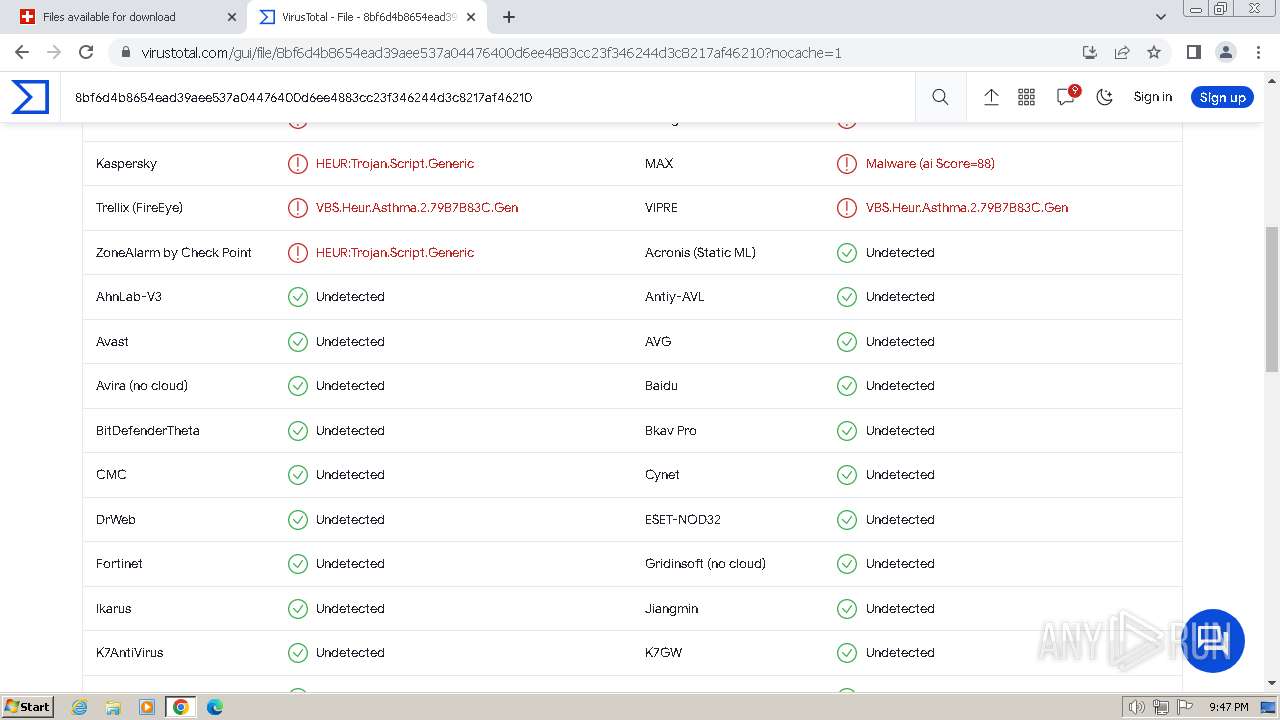
Task: Click the Avira (no cloud) vendor name
Action: pos(142,386)
